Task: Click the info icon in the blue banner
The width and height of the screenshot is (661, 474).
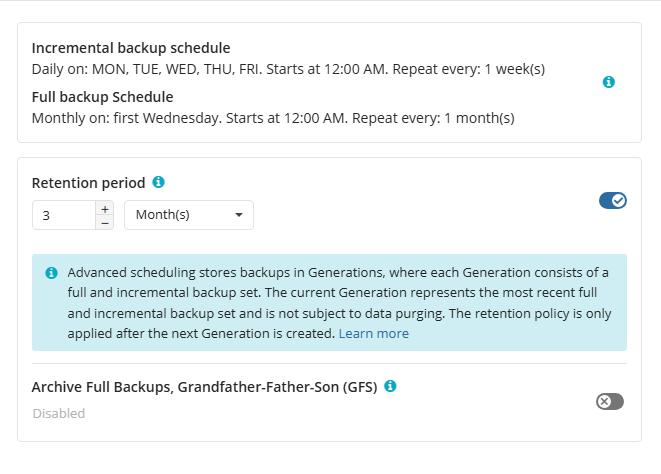Action: coord(51,272)
